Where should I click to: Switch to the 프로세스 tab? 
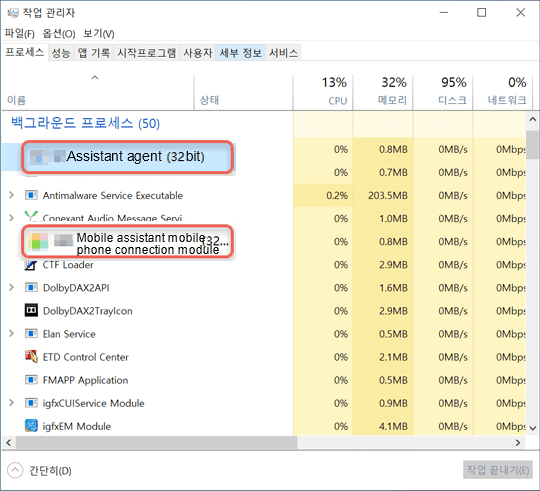(x=24, y=52)
